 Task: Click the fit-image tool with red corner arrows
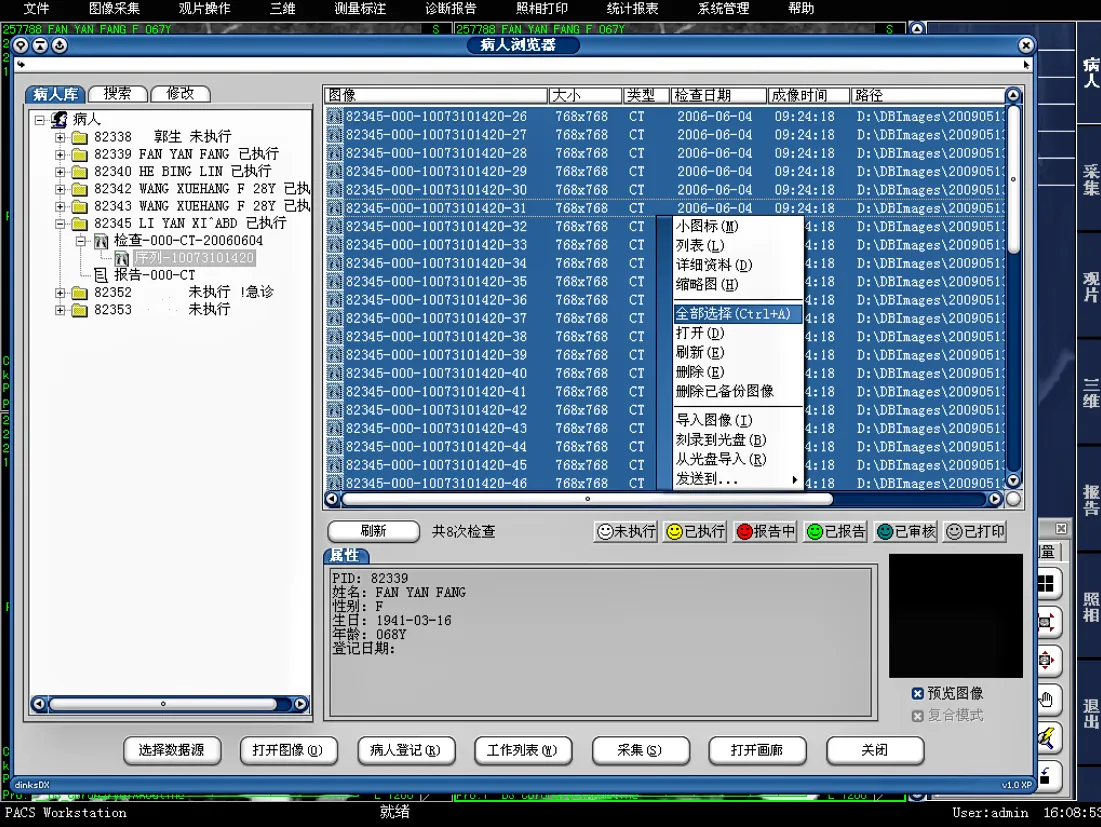click(x=1046, y=622)
